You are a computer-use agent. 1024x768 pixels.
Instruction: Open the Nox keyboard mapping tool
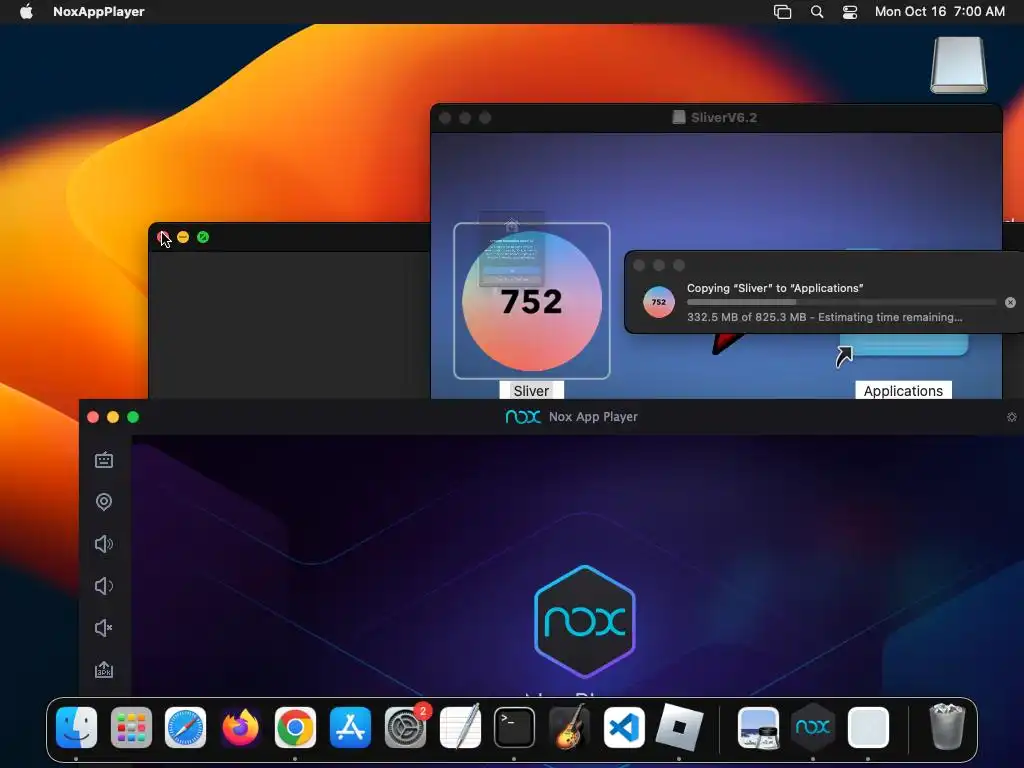coord(104,460)
